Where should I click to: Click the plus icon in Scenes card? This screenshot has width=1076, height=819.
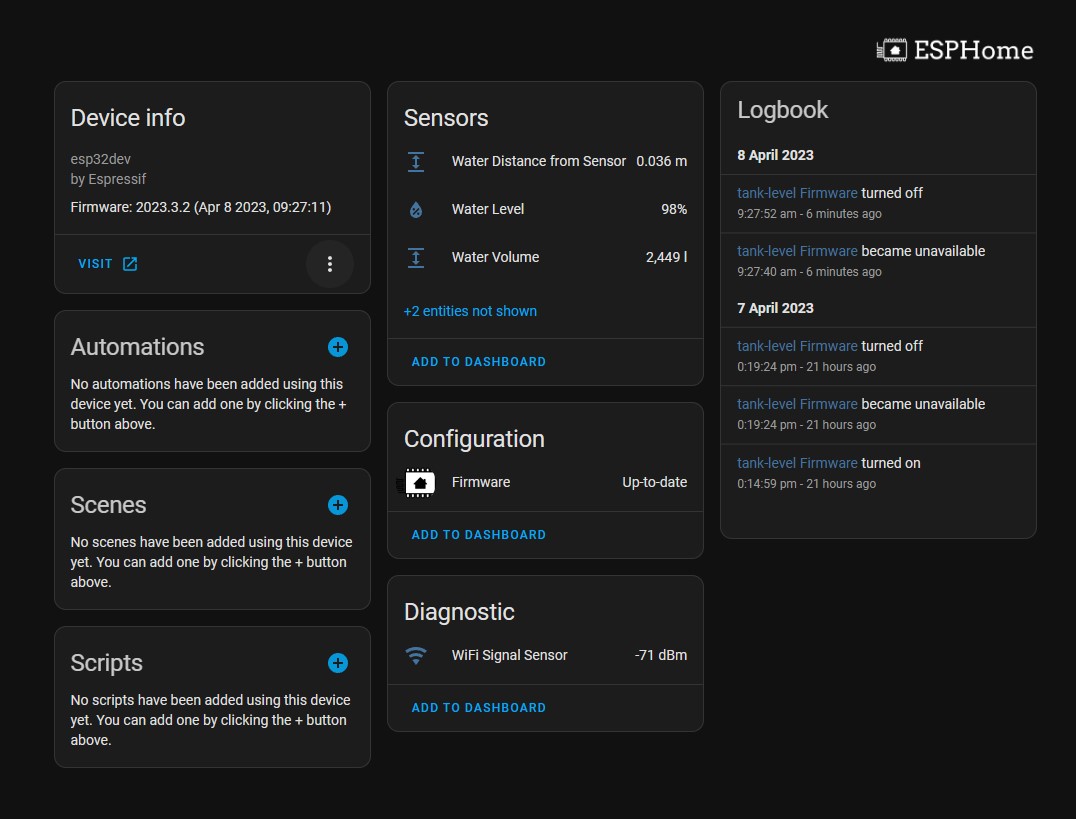338,505
